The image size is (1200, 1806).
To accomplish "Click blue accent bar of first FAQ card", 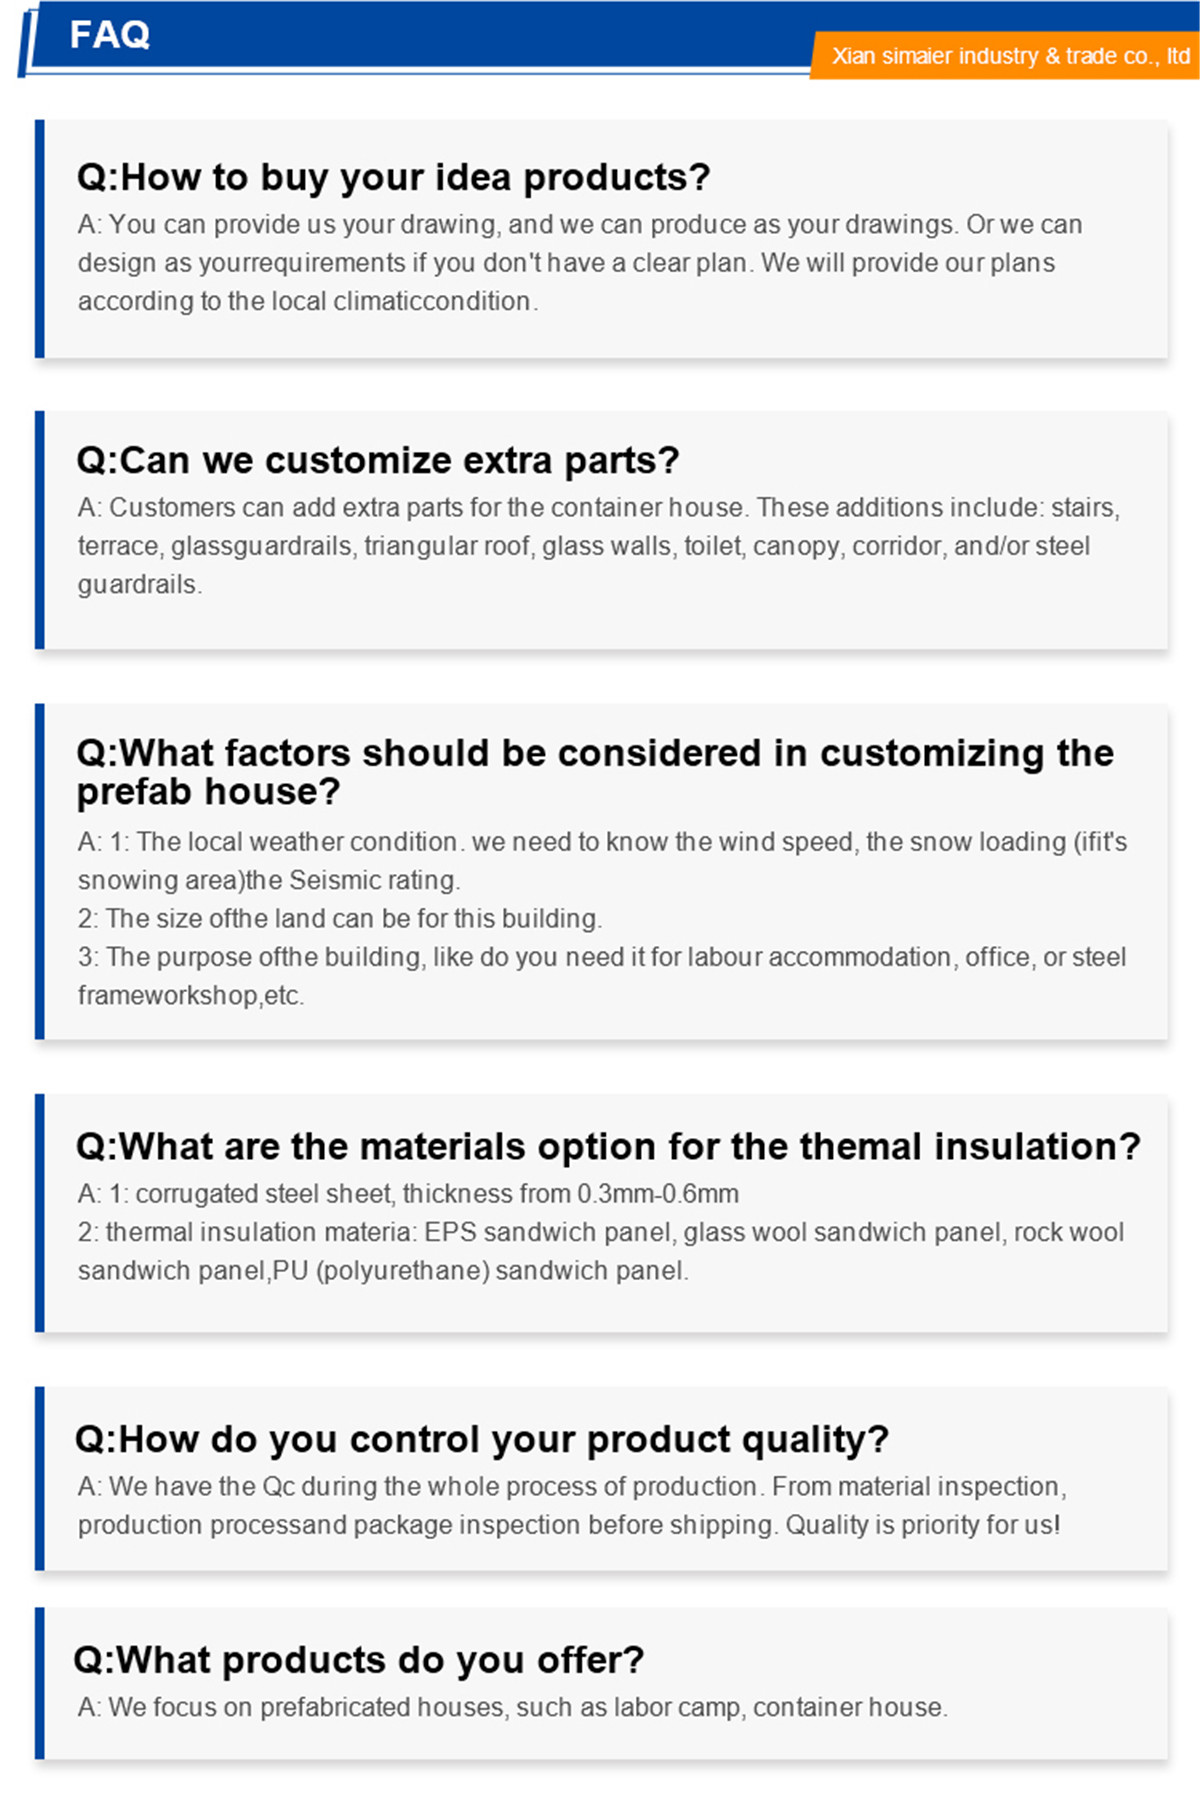I will coord(40,239).
